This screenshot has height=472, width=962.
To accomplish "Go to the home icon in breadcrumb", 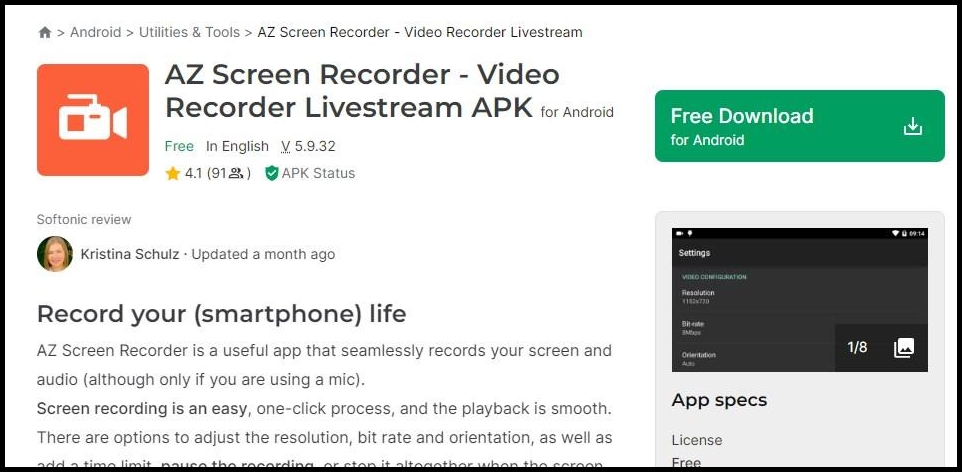I will (x=45, y=33).
